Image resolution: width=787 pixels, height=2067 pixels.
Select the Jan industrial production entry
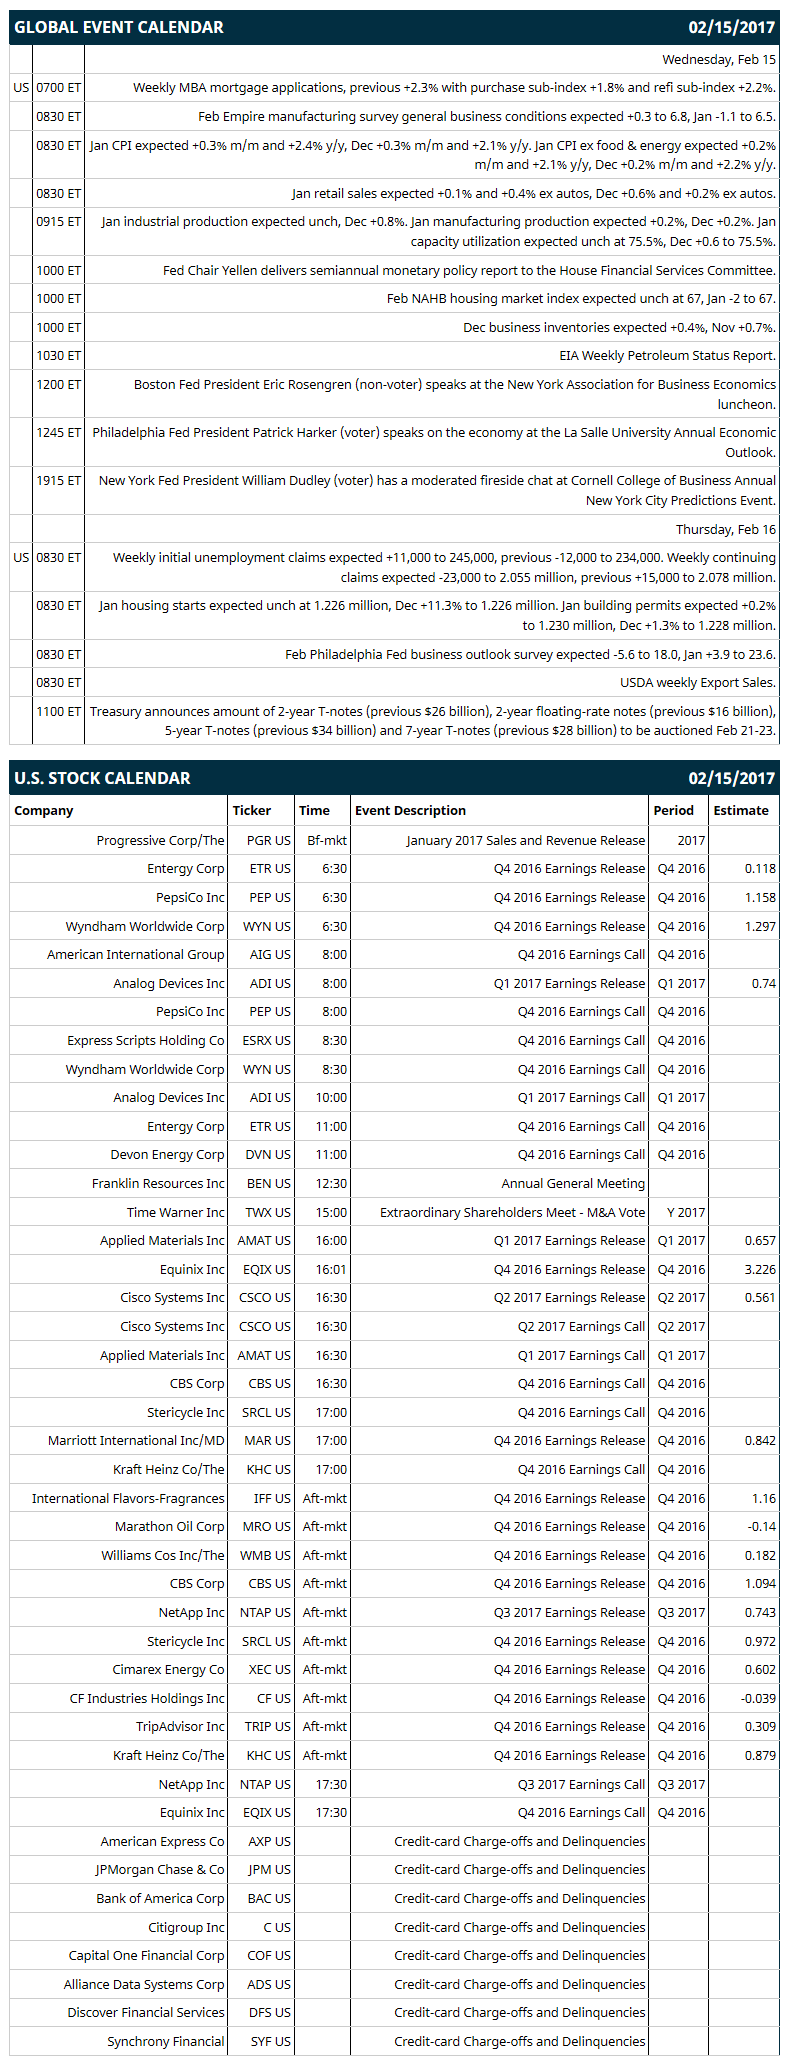coord(438,231)
